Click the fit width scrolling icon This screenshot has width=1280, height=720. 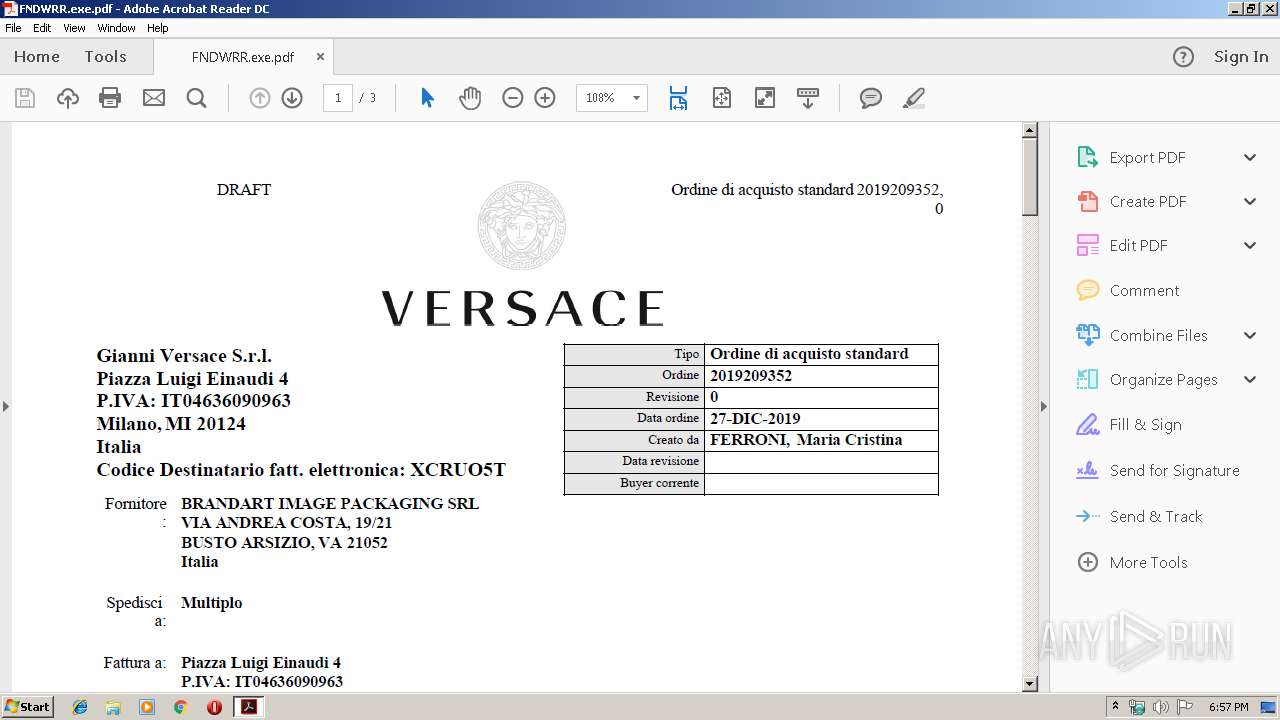(x=678, y=98)
